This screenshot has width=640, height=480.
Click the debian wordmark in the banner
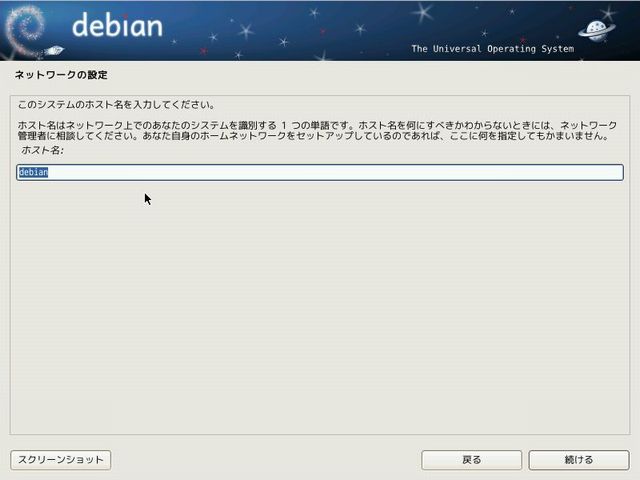(x=117, y=25)
